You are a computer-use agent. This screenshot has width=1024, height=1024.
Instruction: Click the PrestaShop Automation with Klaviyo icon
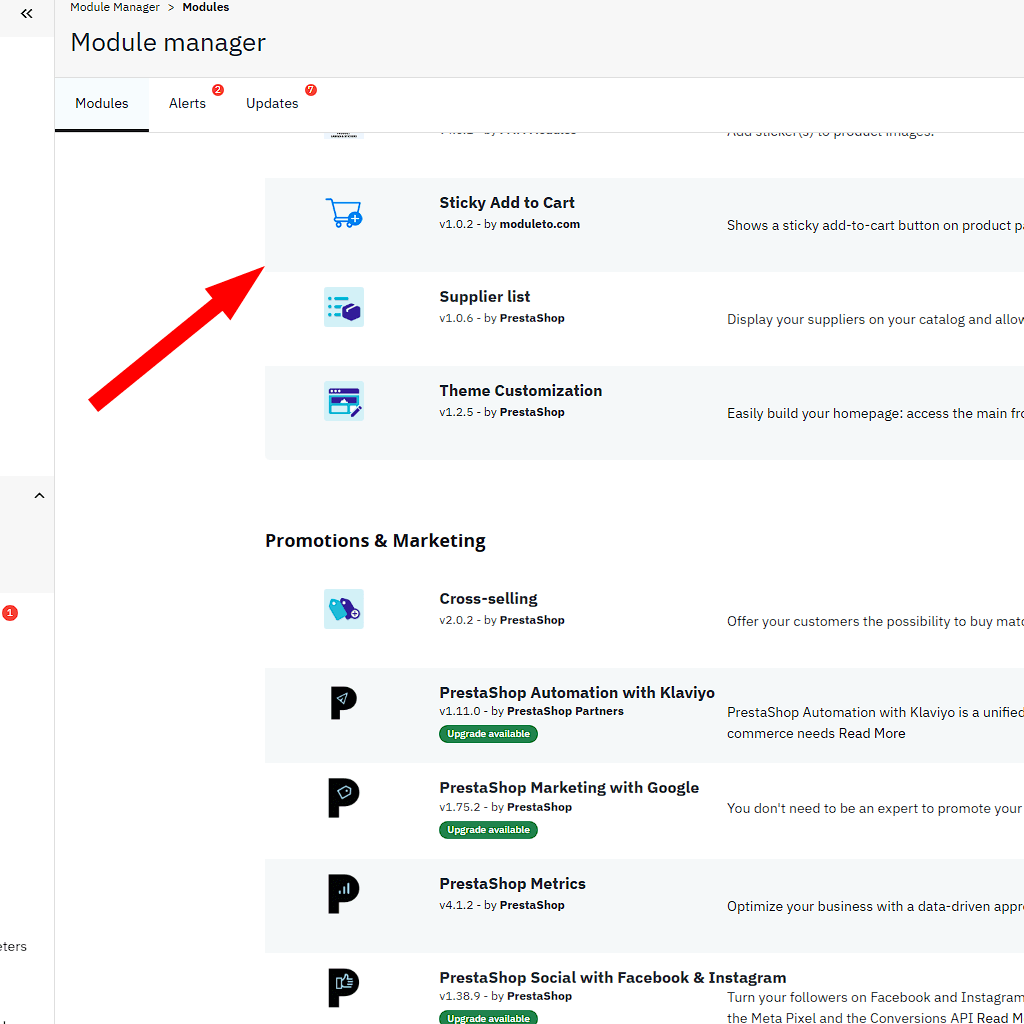pyautogui.click(x=344, y=703)
